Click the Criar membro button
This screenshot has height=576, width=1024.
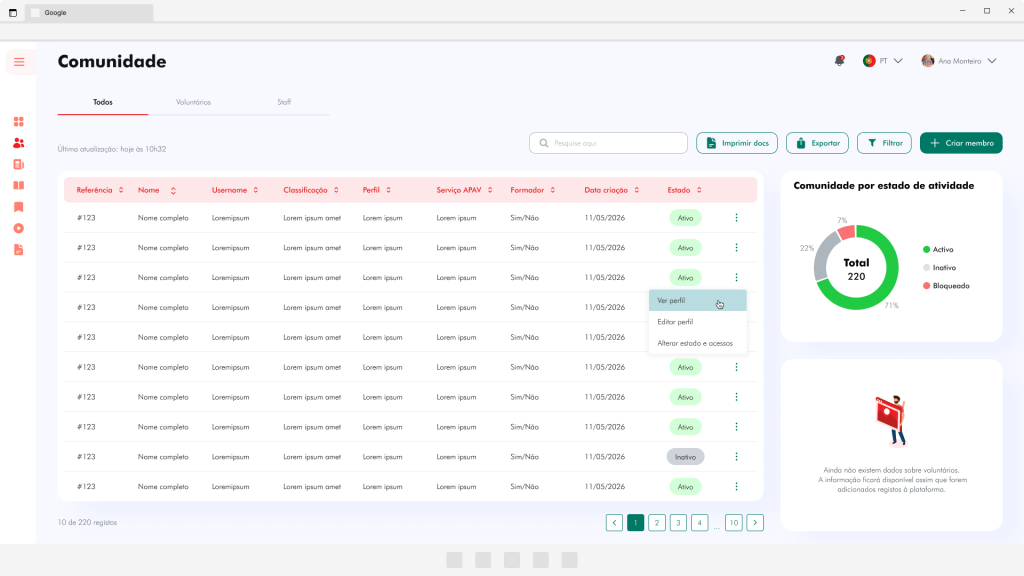(961, 143)
